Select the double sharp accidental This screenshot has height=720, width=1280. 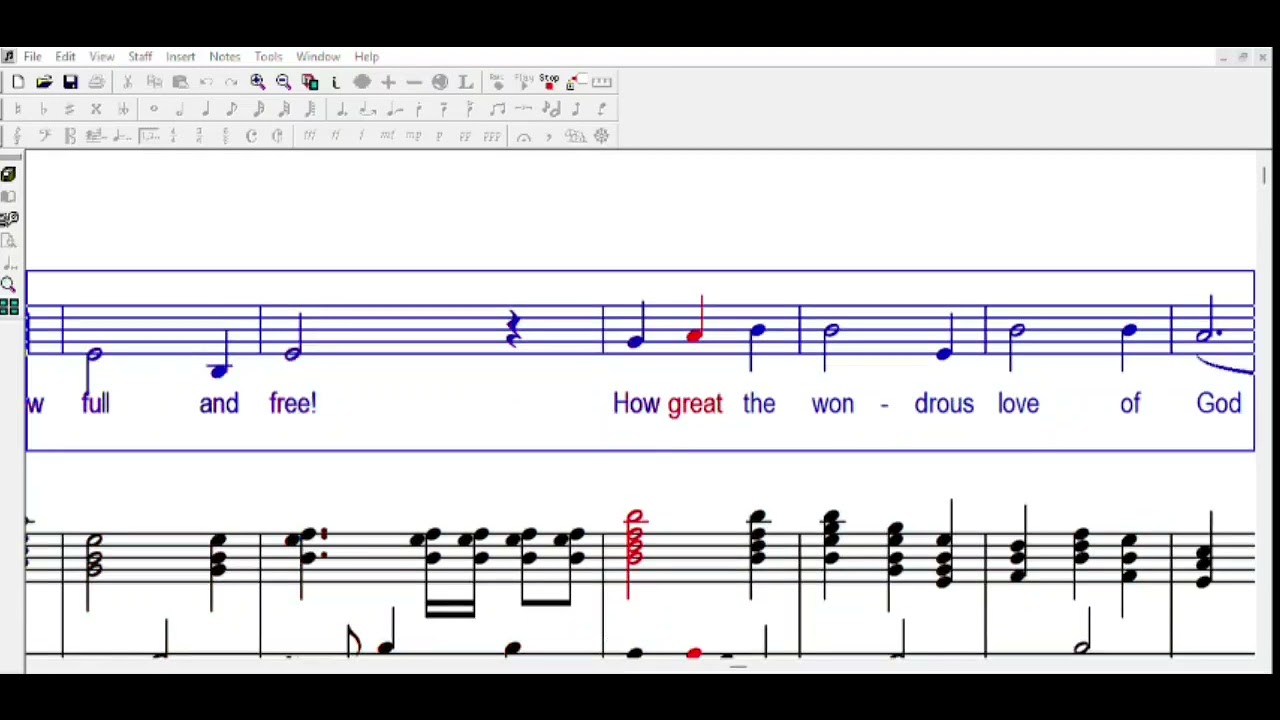(96, 109)
